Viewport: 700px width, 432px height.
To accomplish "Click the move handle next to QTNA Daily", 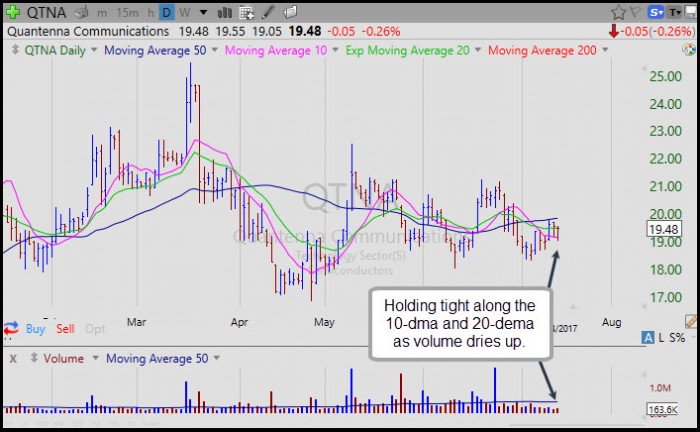I will 15,50.
